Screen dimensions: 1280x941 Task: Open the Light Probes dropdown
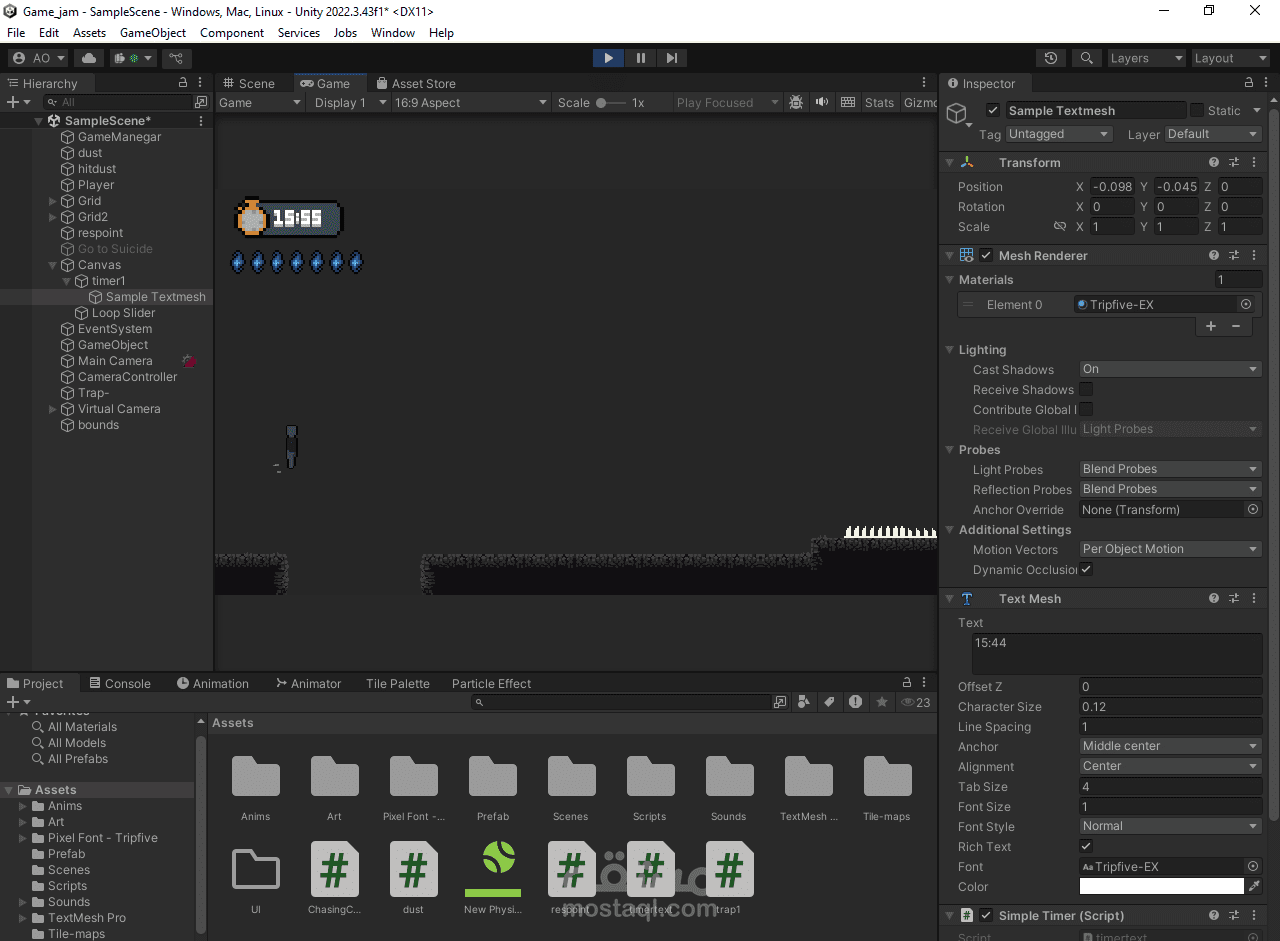1171,469
